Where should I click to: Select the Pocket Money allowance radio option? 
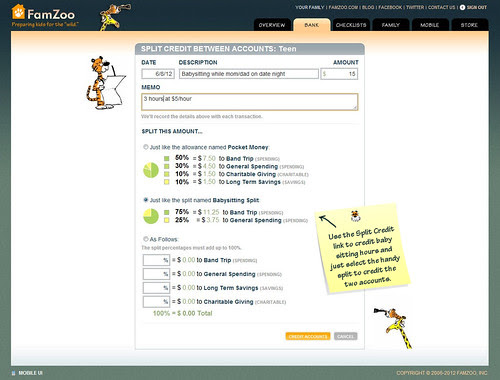tap(146, 147)
